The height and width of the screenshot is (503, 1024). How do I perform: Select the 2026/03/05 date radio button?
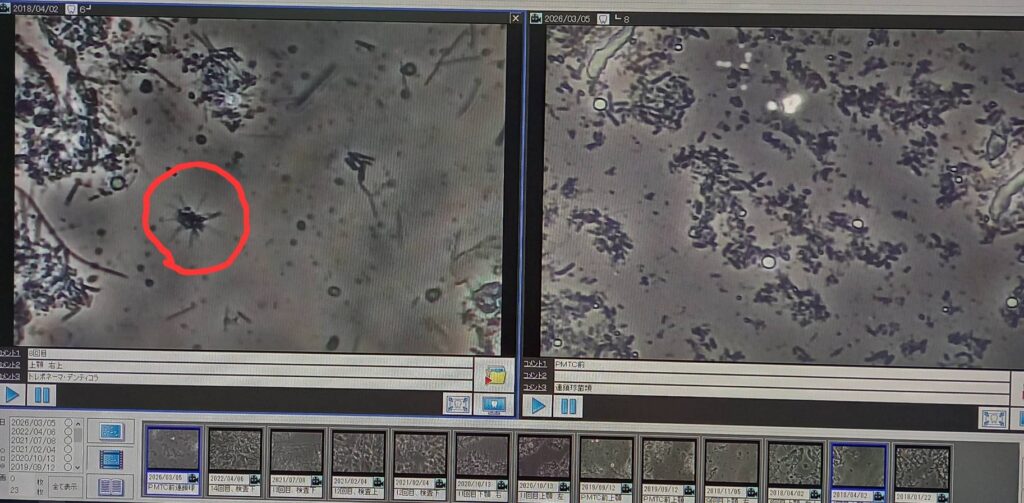point(69,424)
